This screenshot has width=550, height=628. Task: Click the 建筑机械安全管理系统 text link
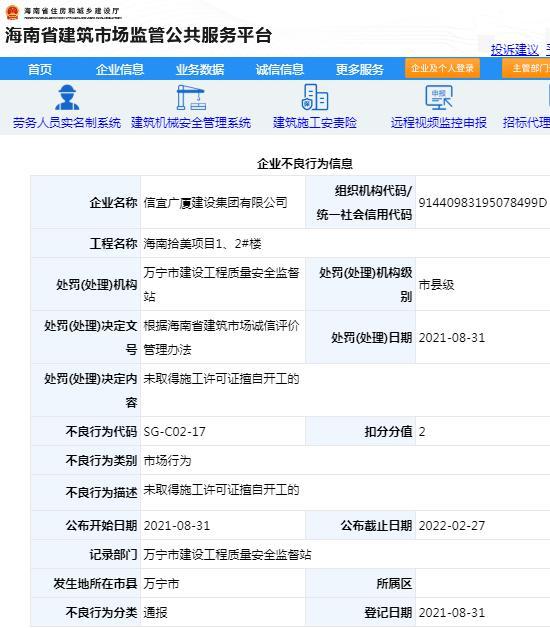pos(191,123)
